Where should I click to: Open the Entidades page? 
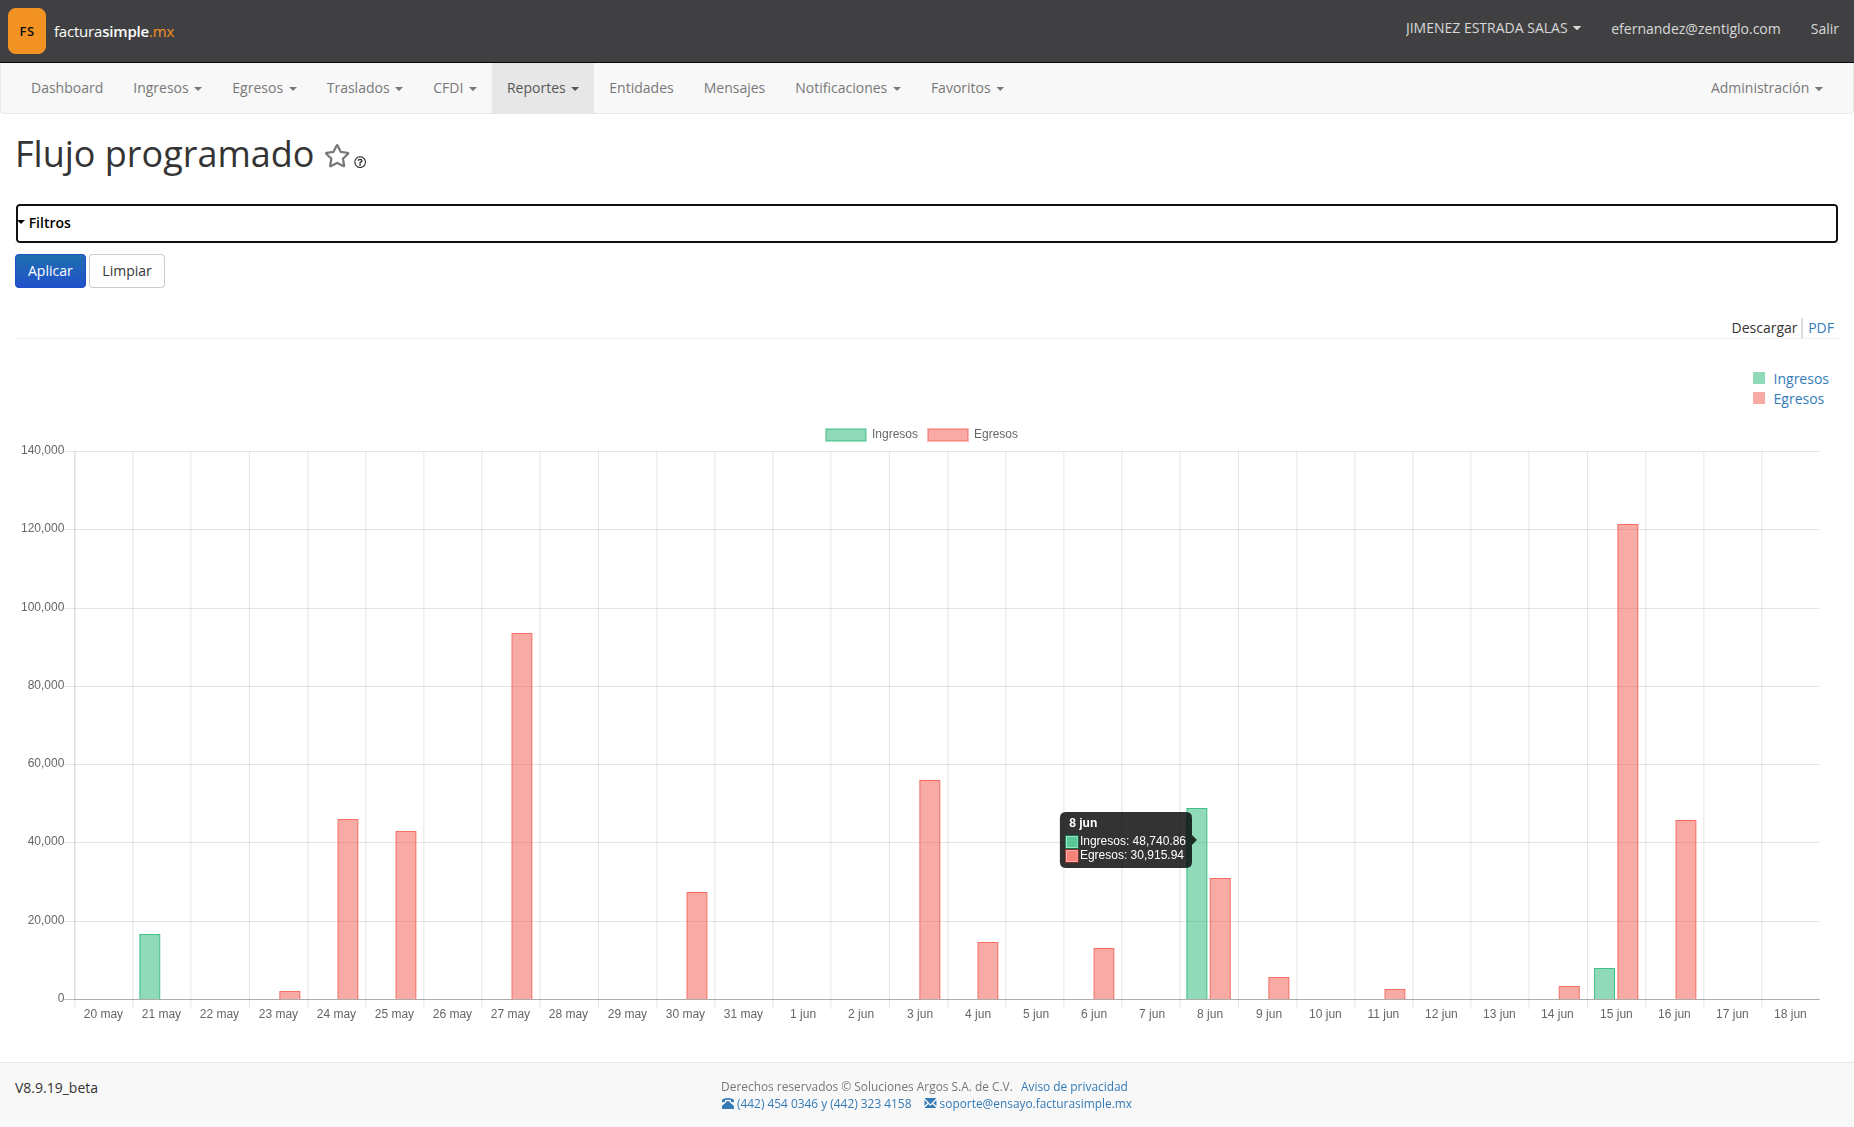pos(641,88)
